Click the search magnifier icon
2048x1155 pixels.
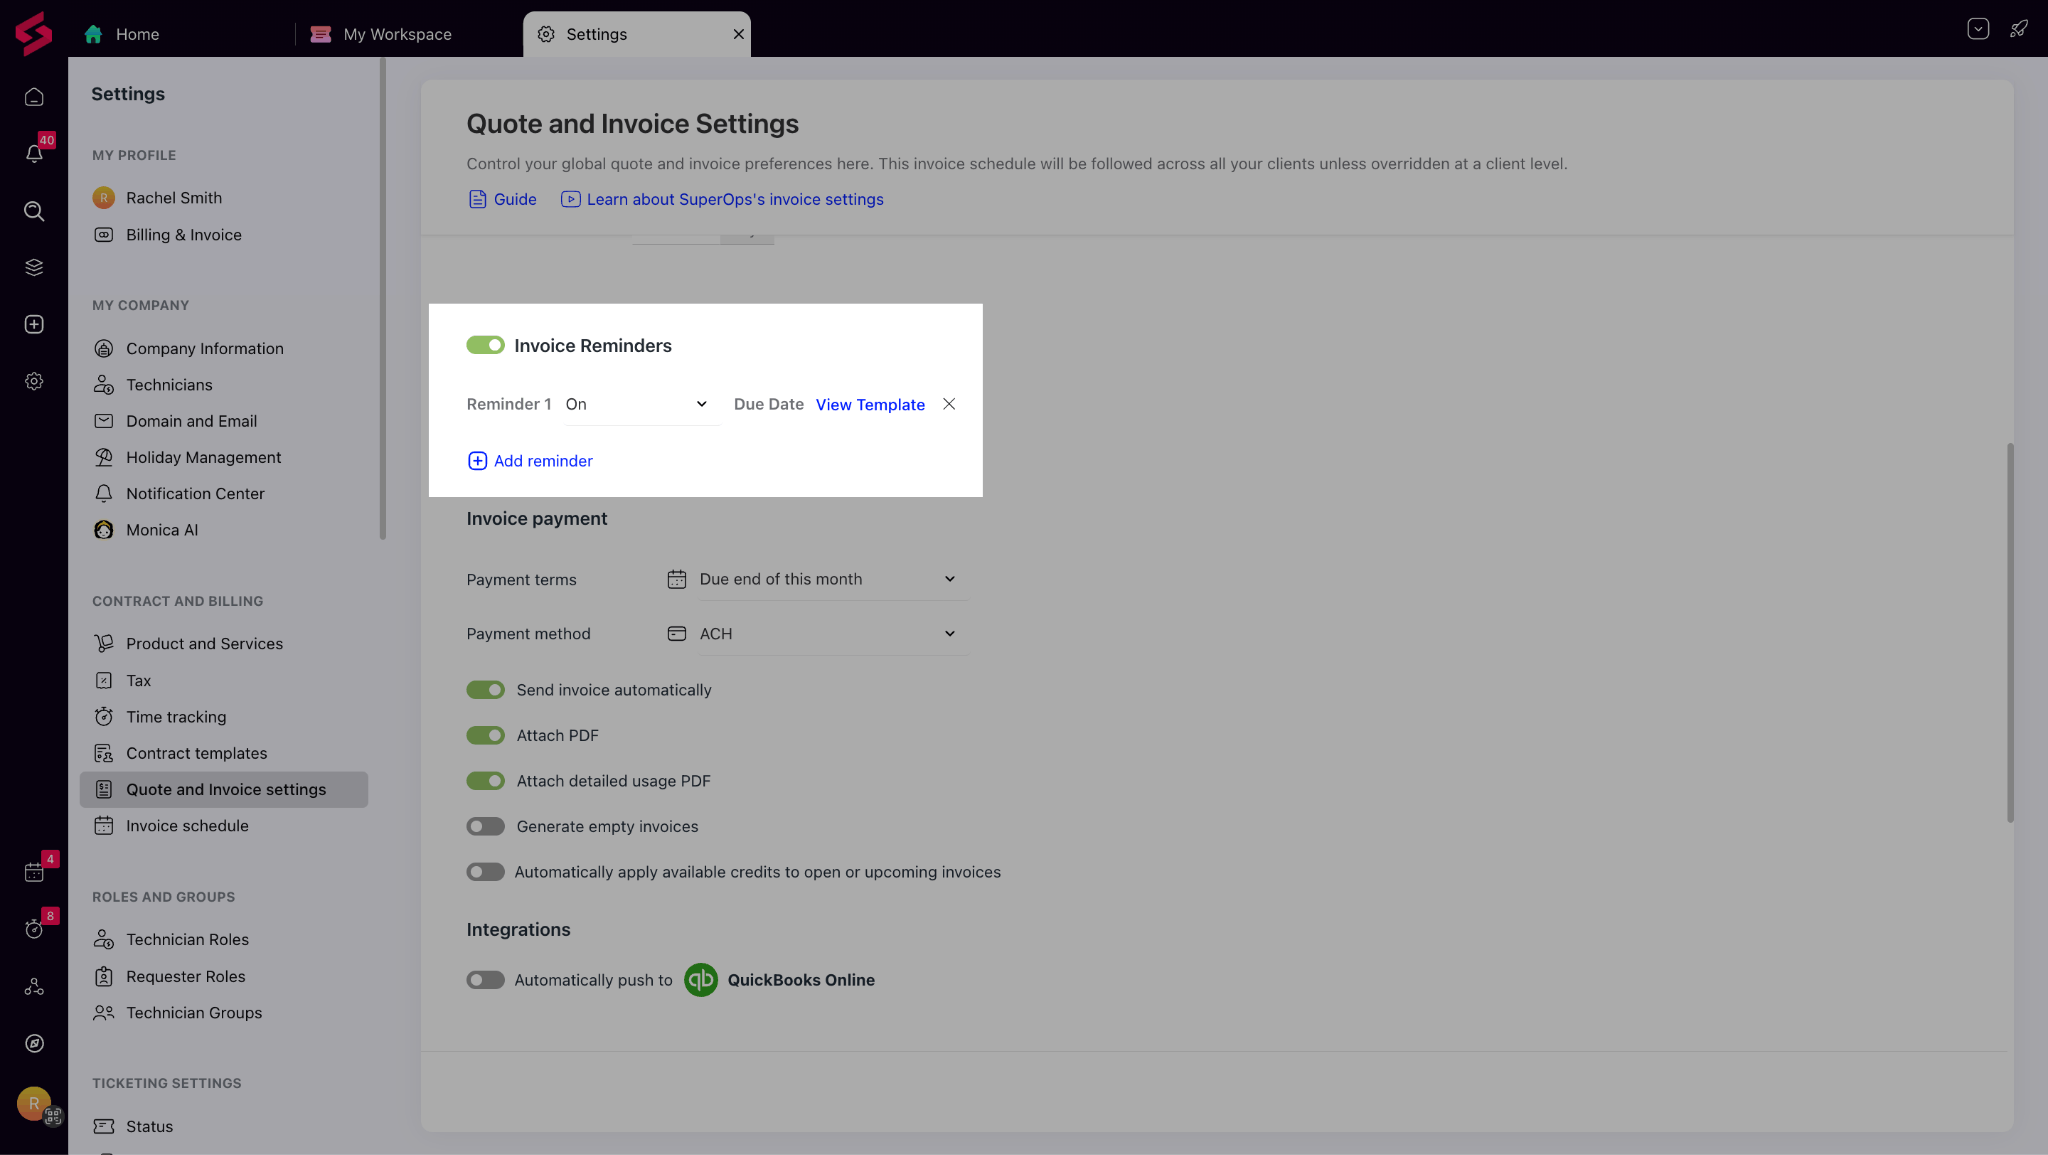click(x=34, y=211)
